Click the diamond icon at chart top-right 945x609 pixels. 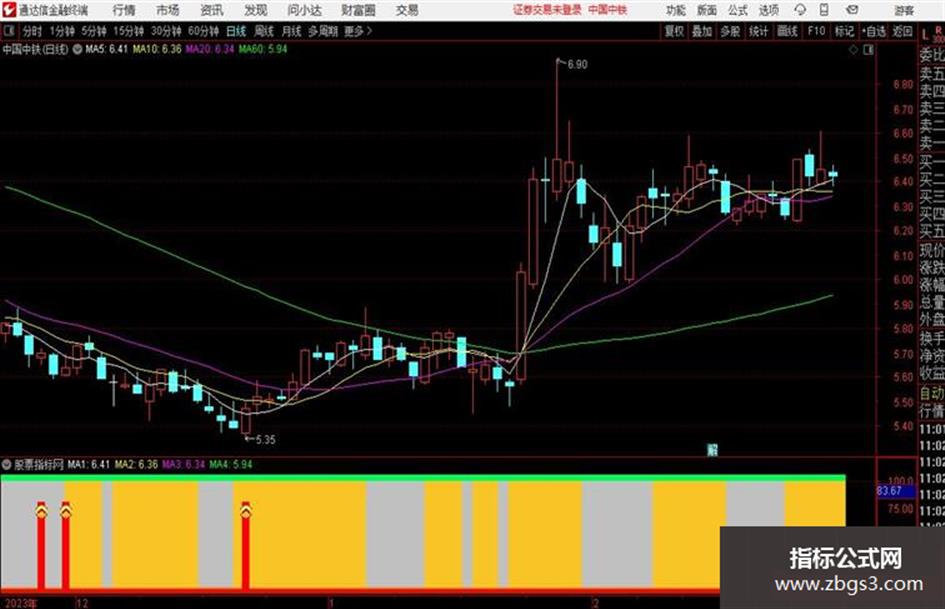853,50
